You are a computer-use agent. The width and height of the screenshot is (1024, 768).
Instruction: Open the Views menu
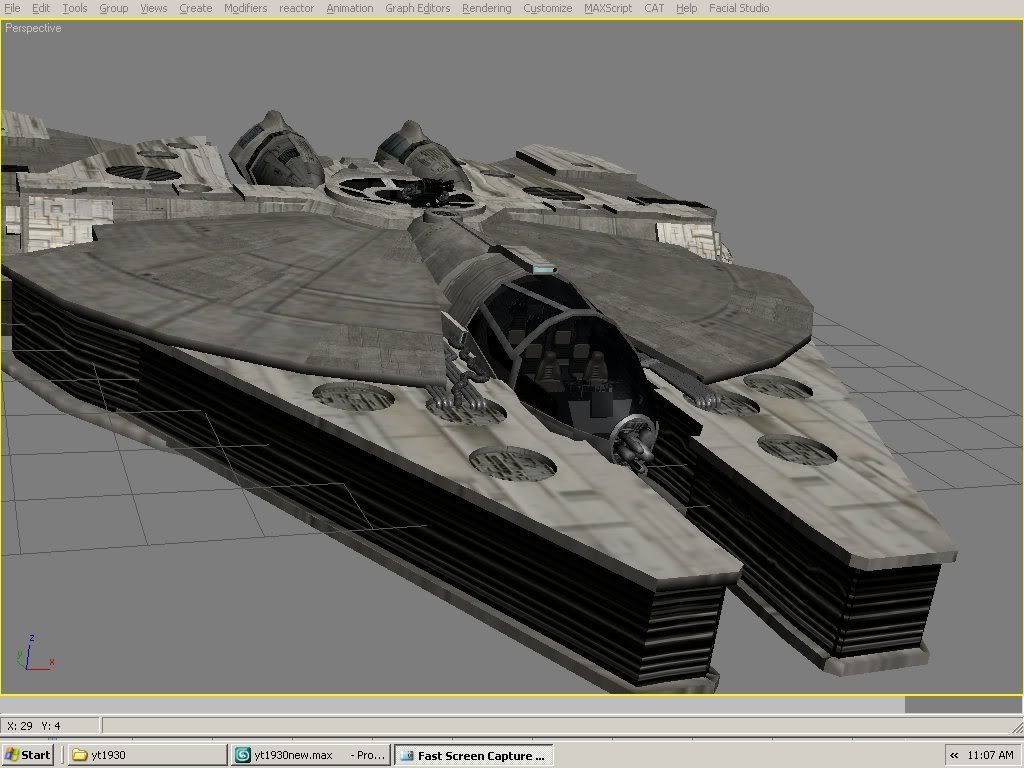(x=153, y=8)
